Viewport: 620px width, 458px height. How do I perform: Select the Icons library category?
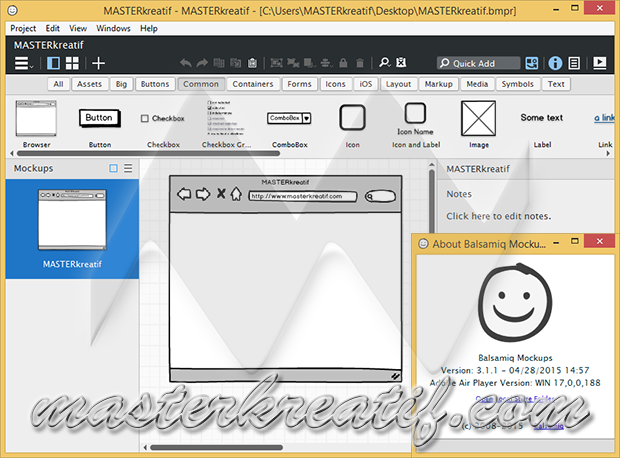click(335, 84)
